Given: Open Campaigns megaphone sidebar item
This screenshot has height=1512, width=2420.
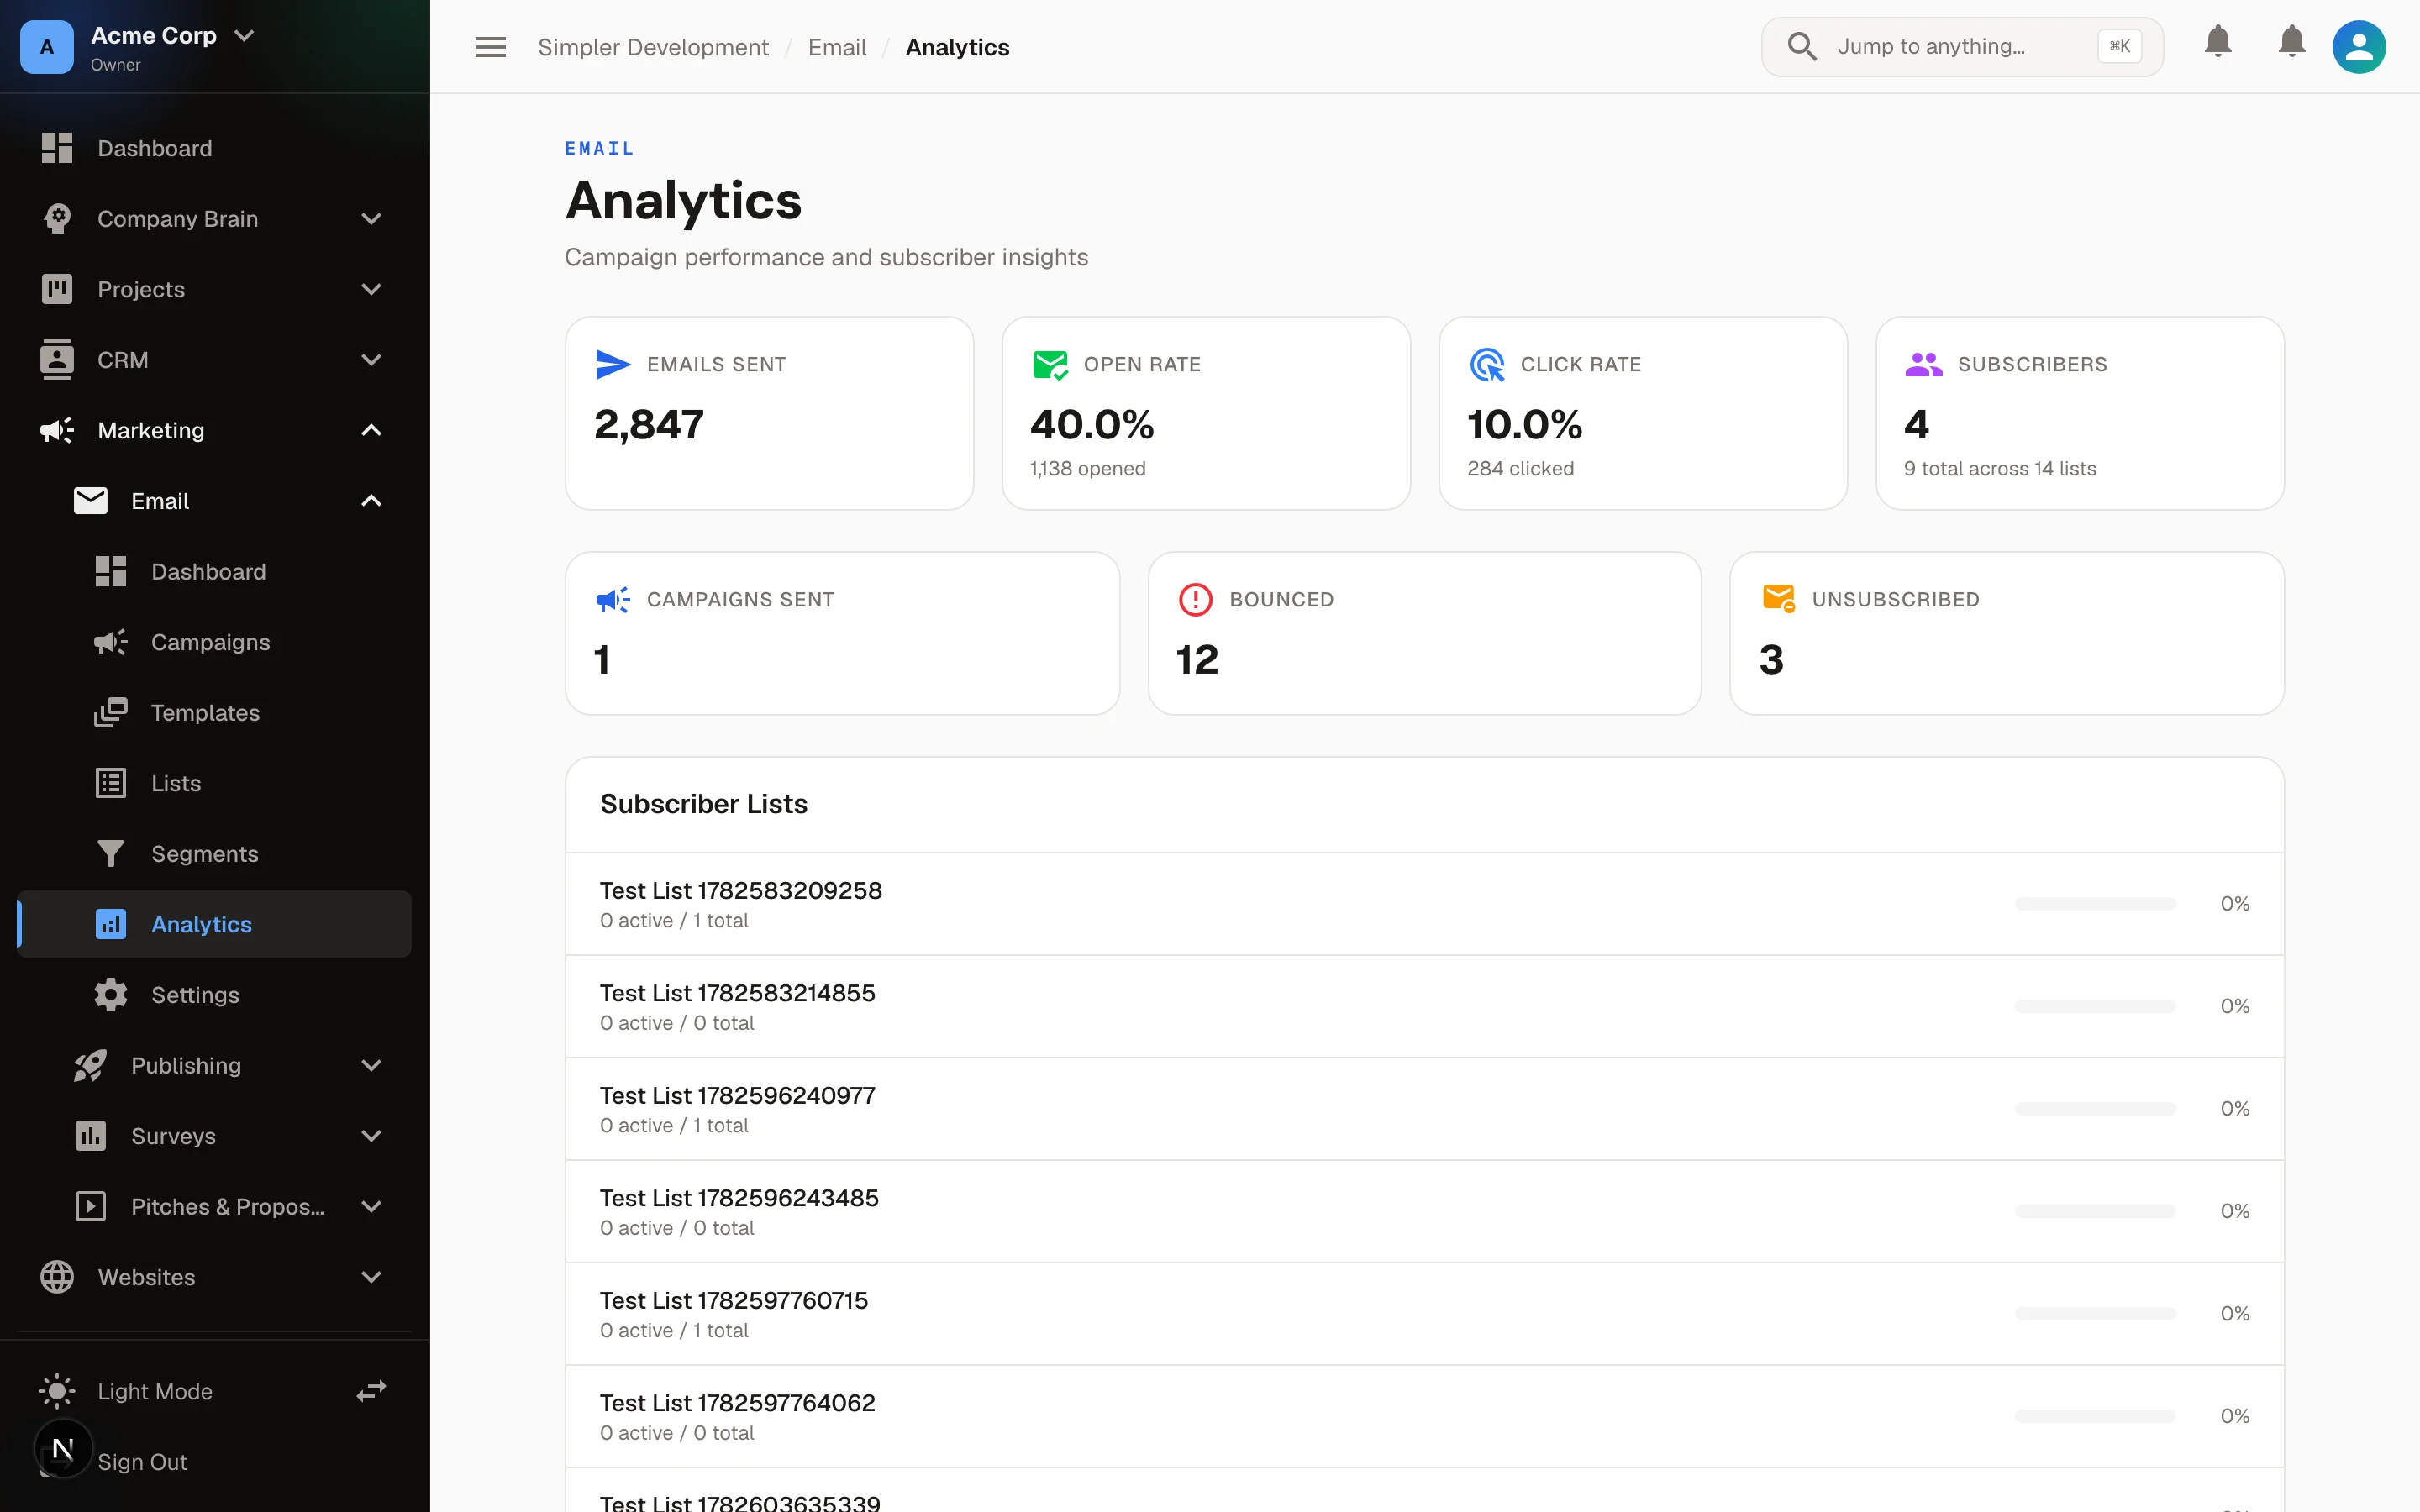Looking at the screenshot, I should click(214, 642).
